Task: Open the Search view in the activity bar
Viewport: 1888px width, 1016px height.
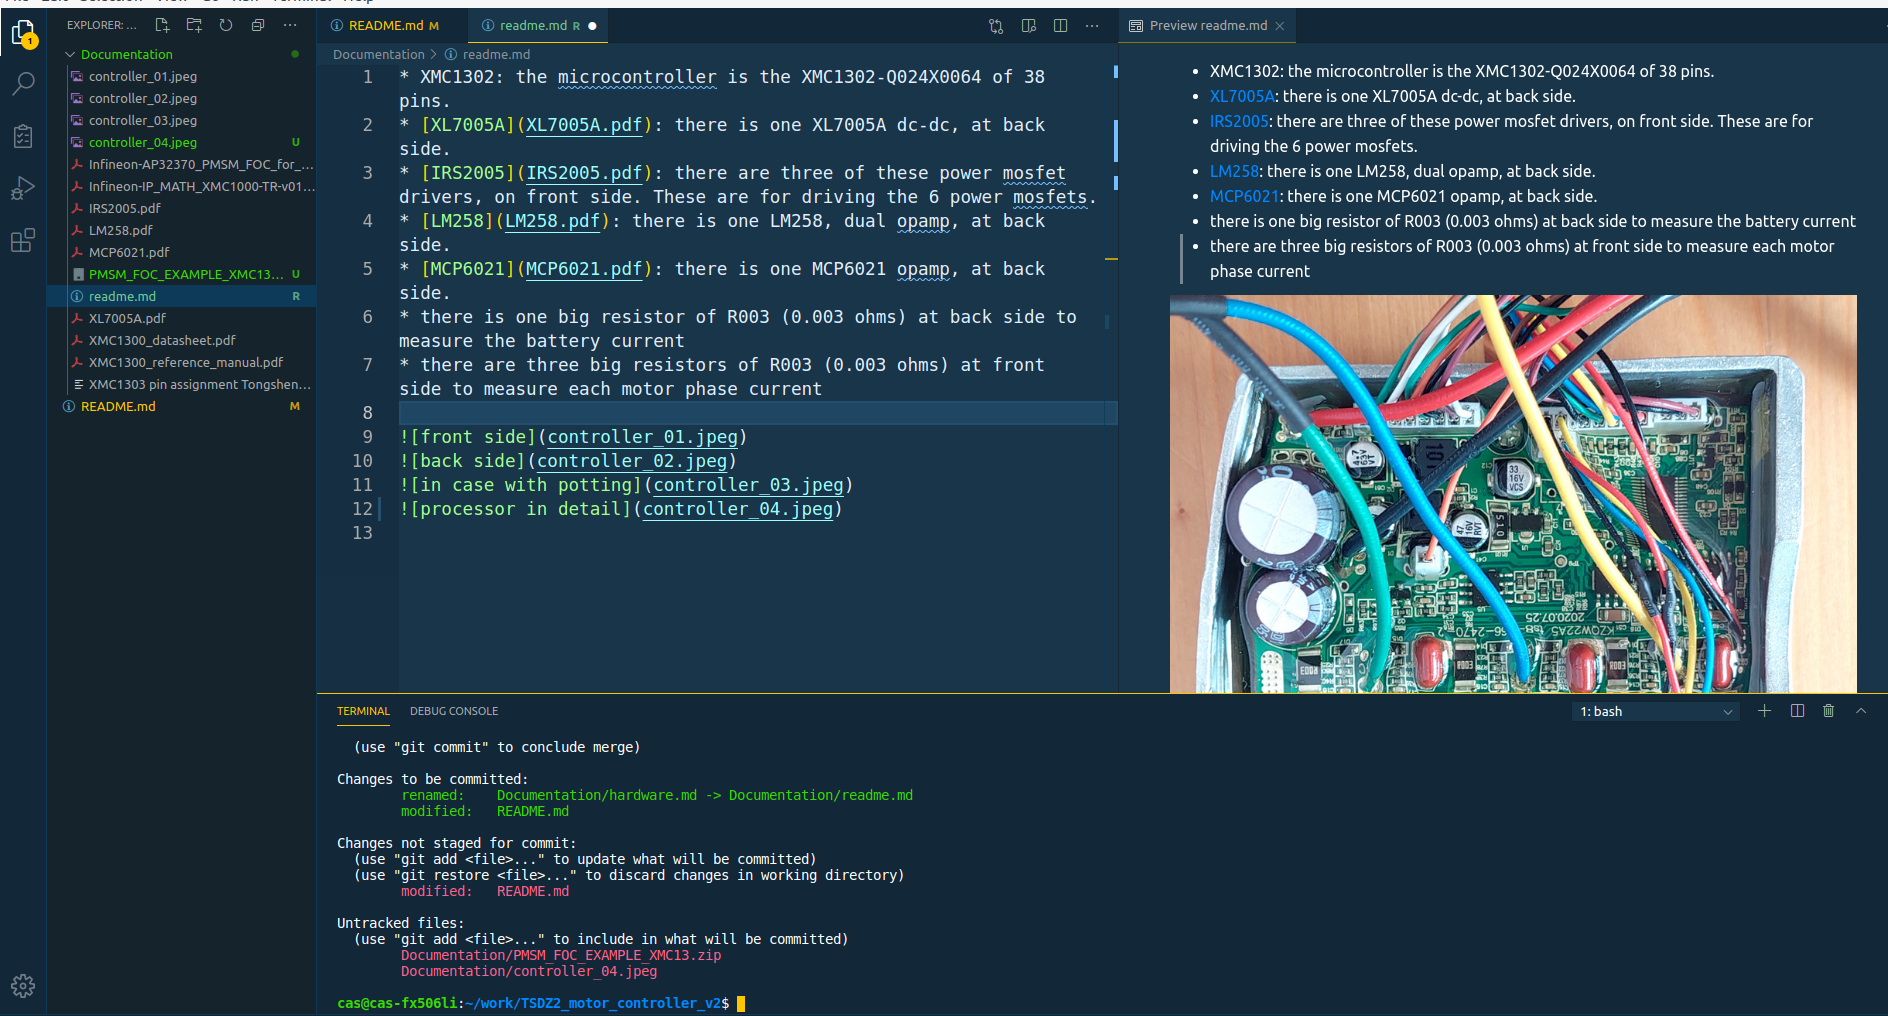Action: 23,84
